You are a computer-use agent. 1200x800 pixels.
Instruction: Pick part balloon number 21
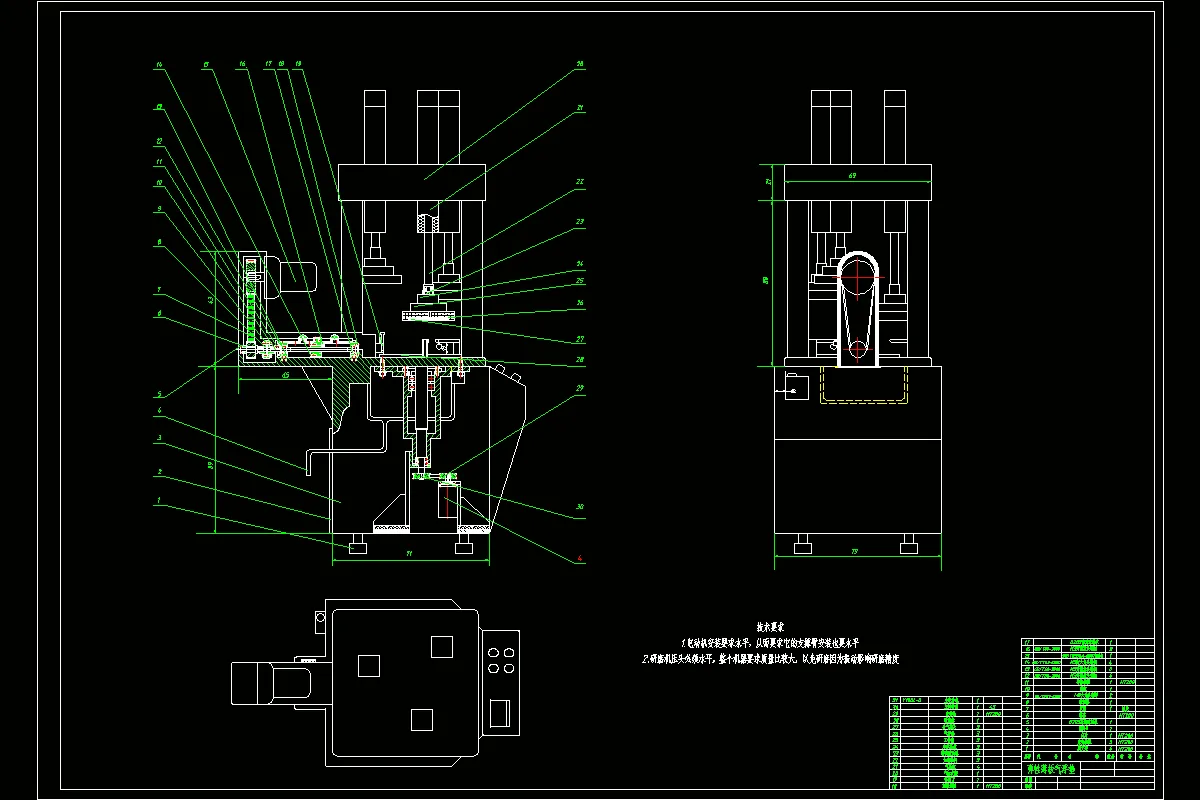[579, 107]
